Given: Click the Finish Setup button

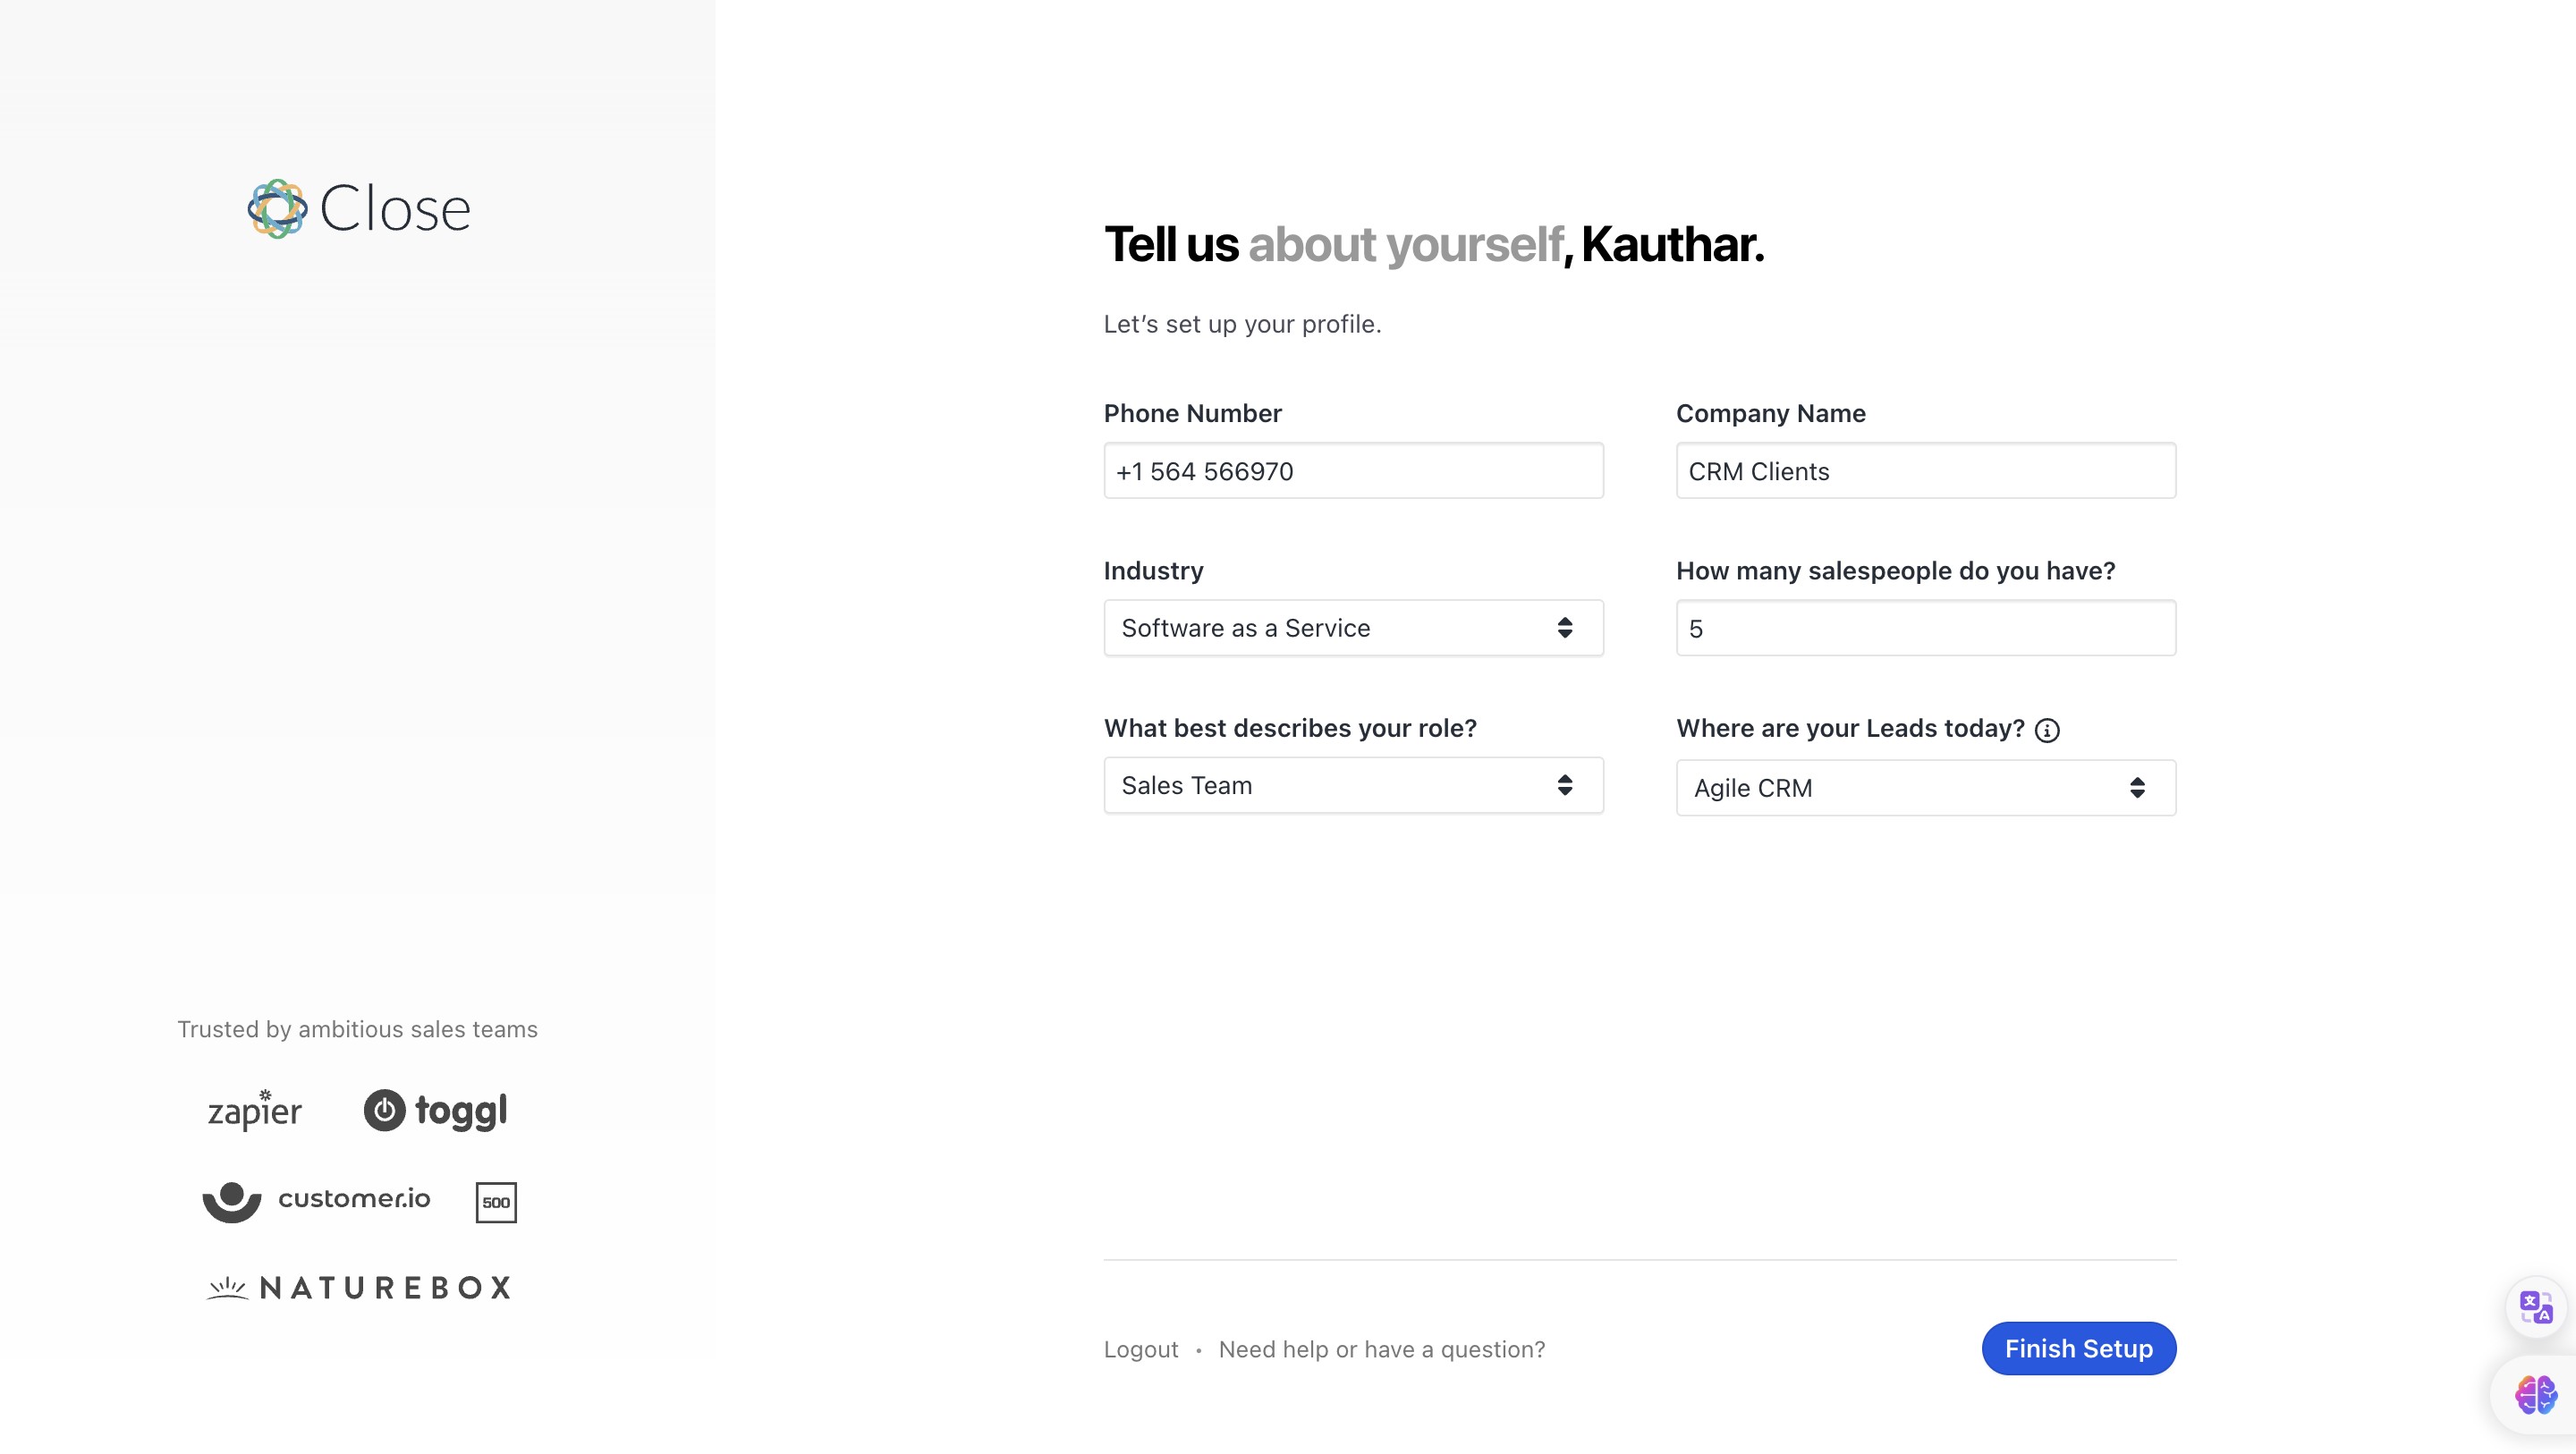Looking at the screenshot, I should point(2078,1348).
